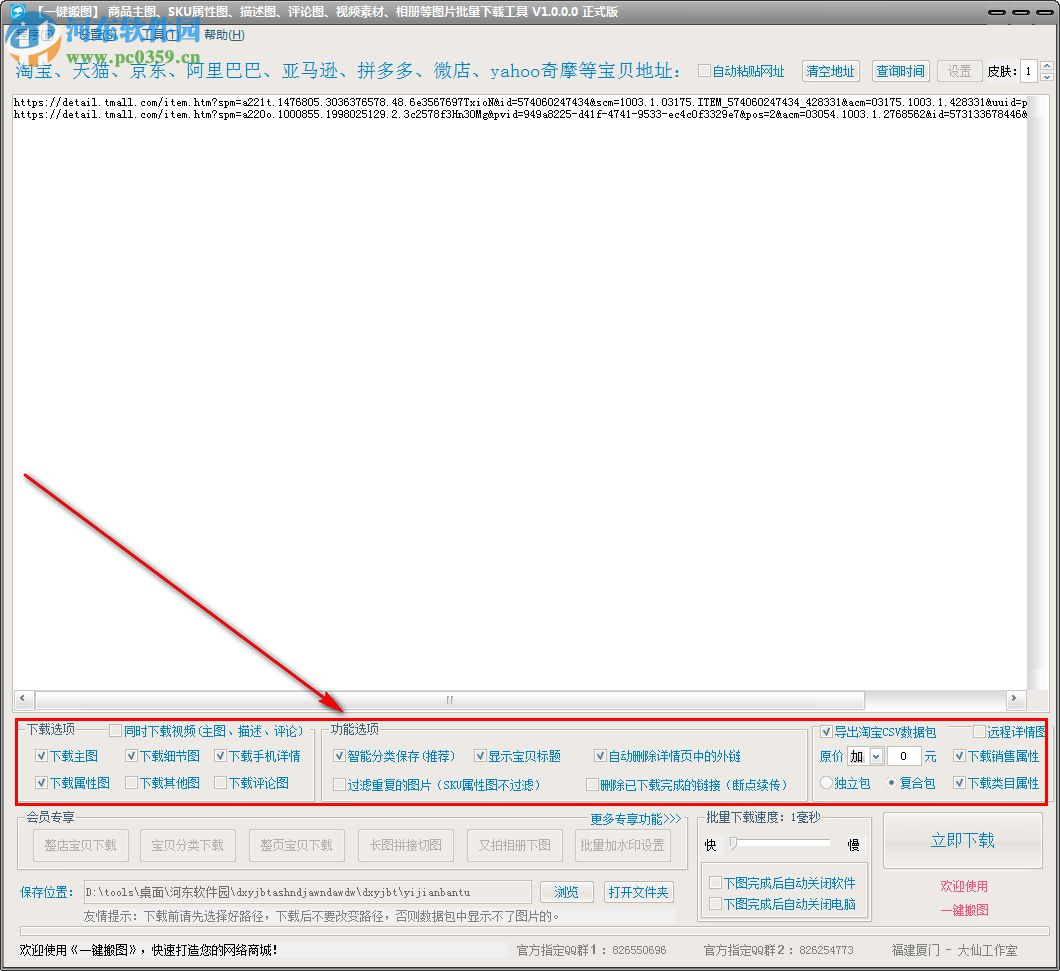
Task: Click the 查询时间 button
Action: (x=900, y=71)
